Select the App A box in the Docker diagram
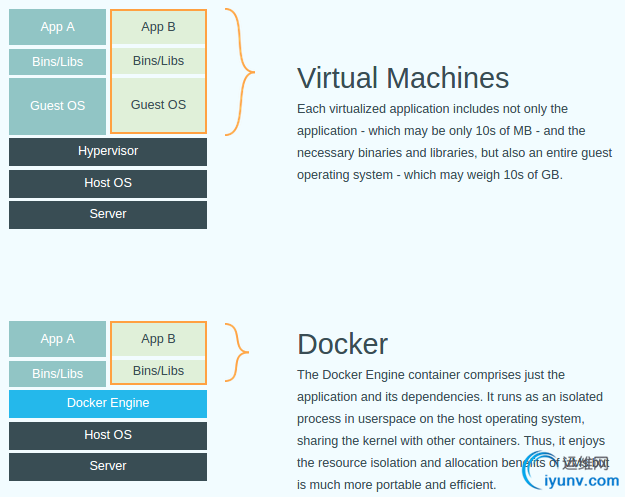The image size is (625, 497). click(x=57, y=339)
